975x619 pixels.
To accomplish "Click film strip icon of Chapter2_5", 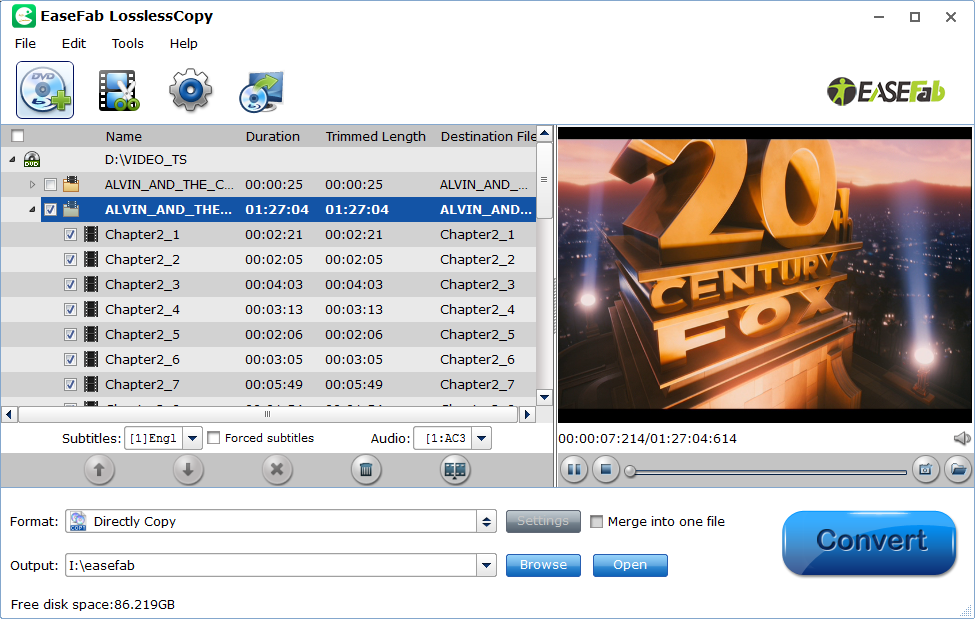I will tap(91, 334).
